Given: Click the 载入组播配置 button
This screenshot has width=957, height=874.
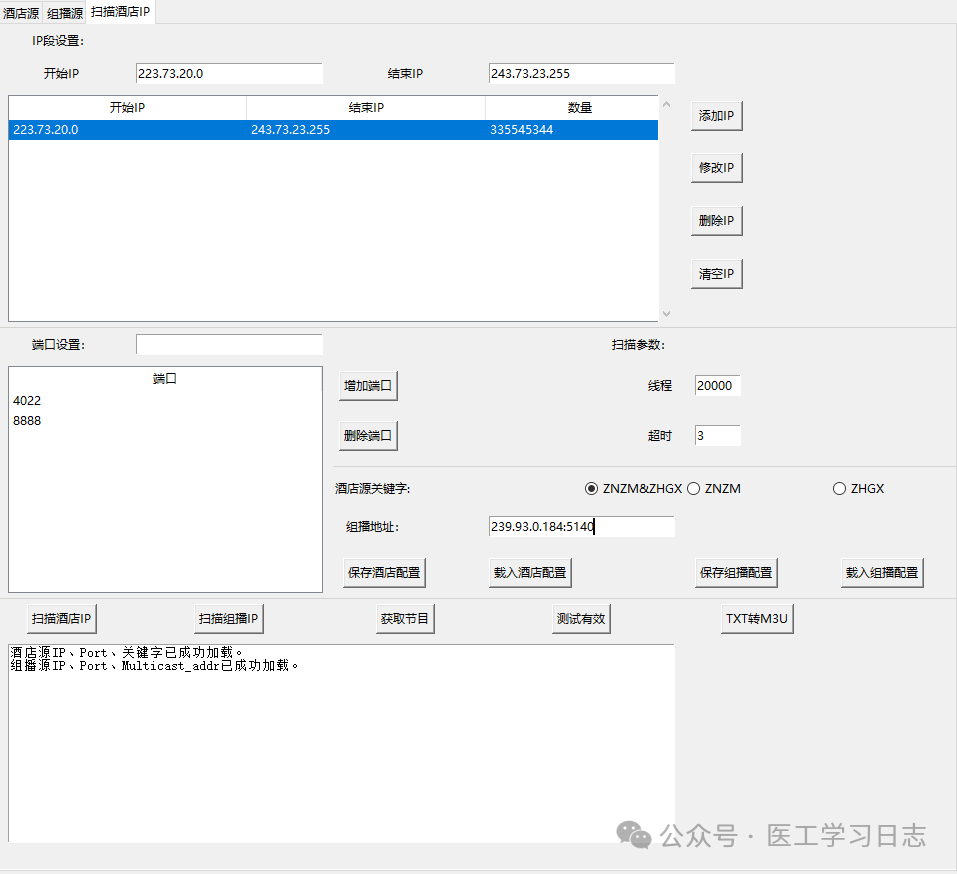Looking at the screenshot, I should 882,572.
